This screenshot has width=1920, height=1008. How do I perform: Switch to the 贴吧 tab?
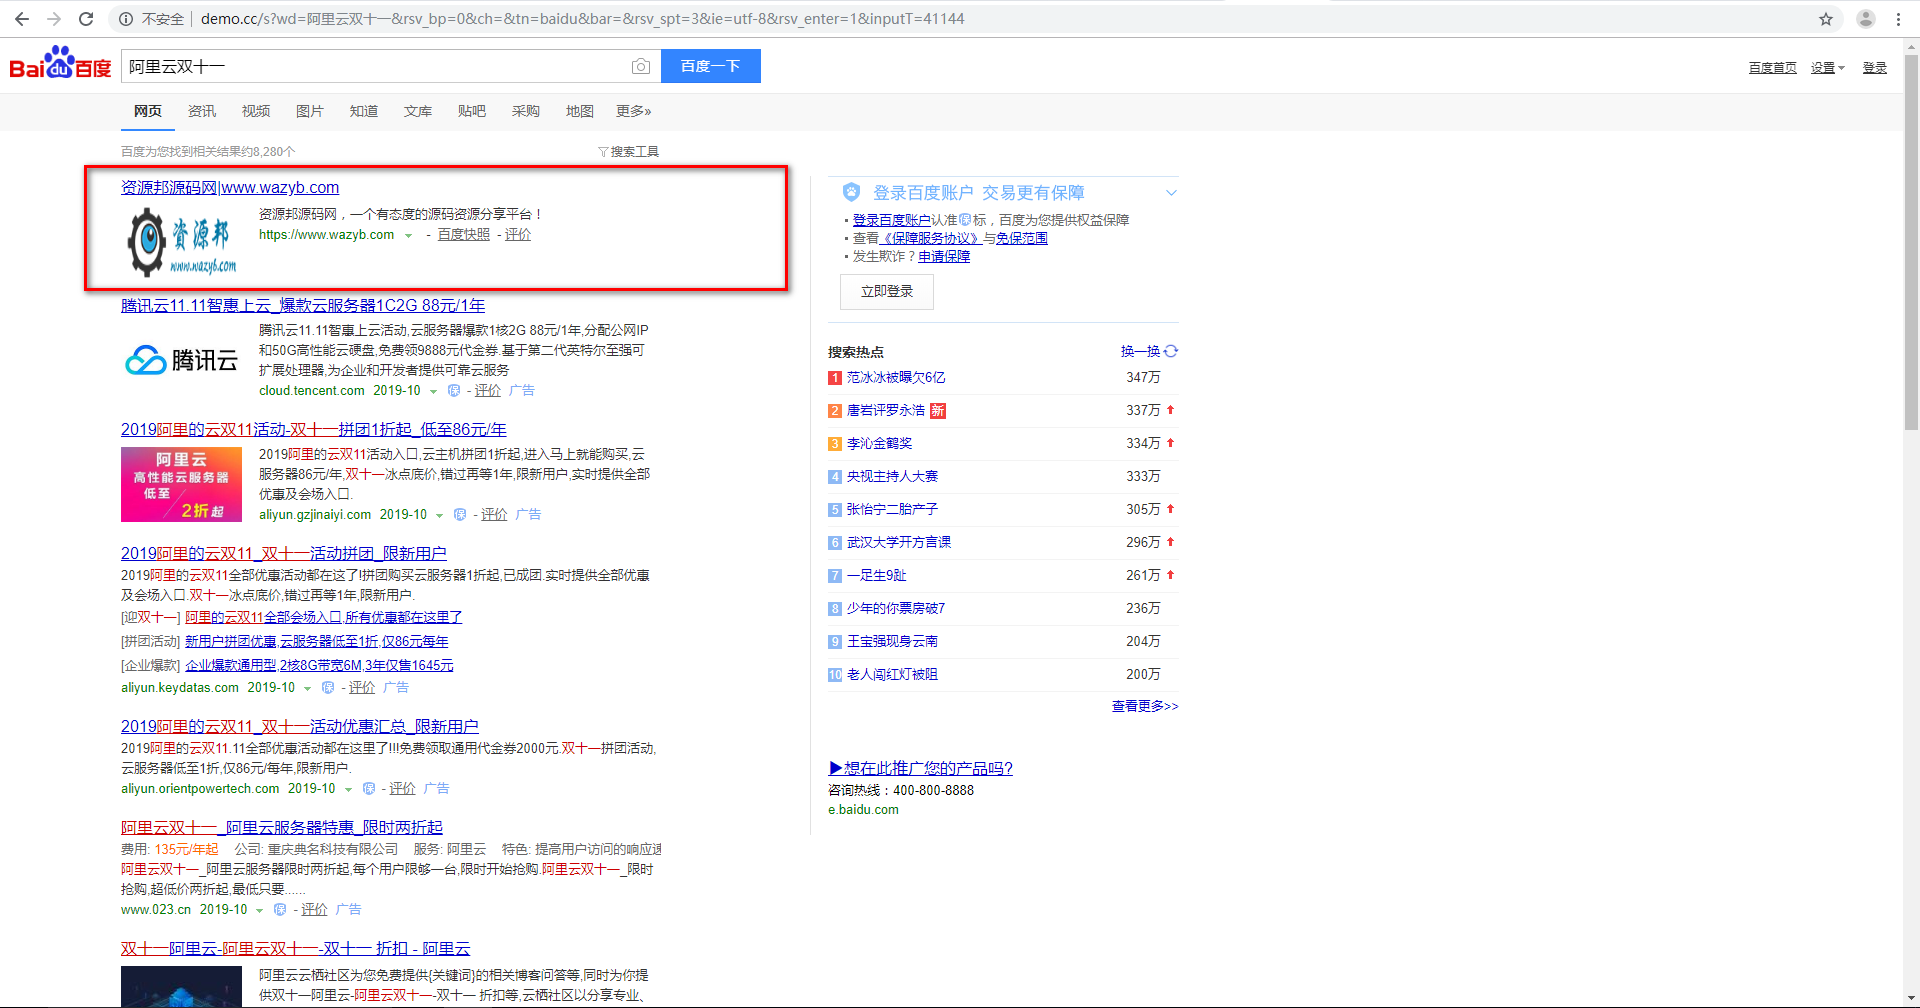pos(472,111)
